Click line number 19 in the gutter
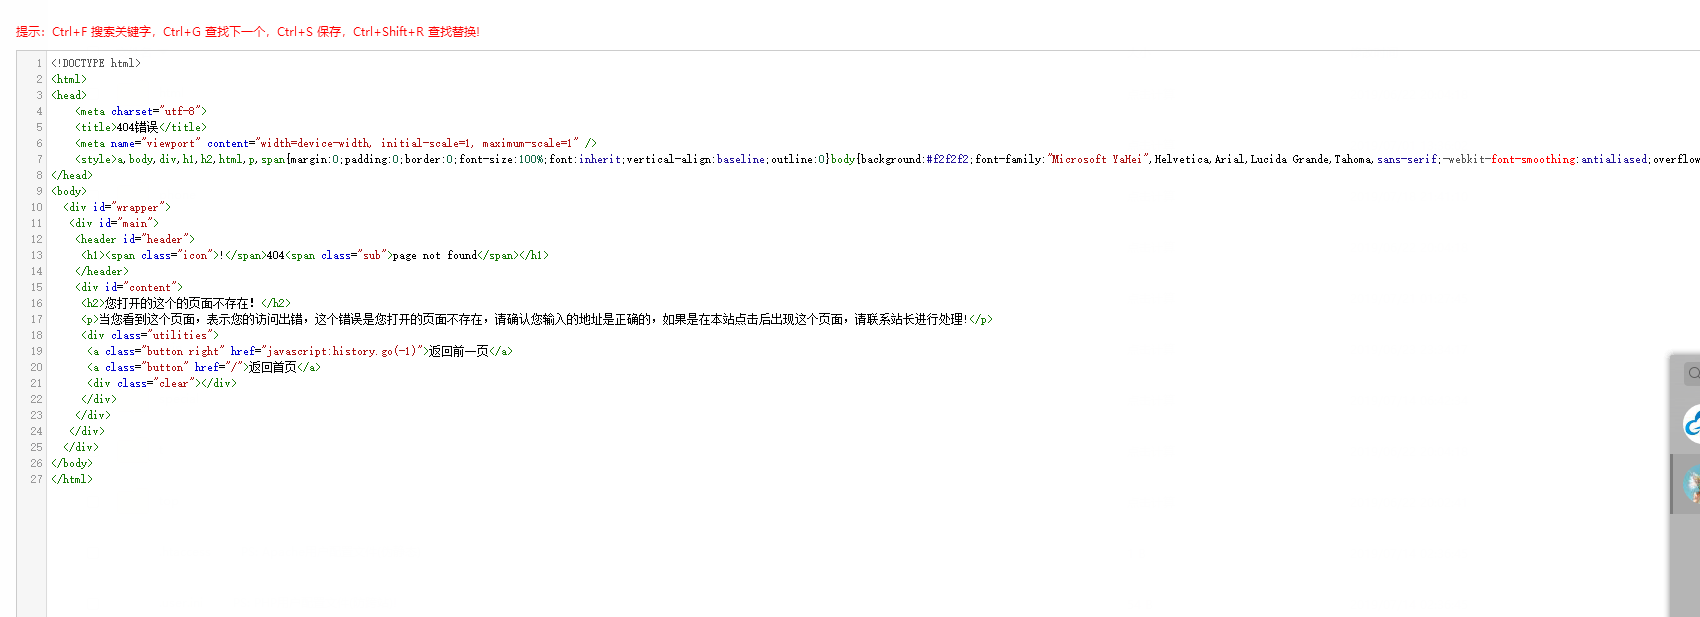1700x617 pixels. tap(36, 351)
